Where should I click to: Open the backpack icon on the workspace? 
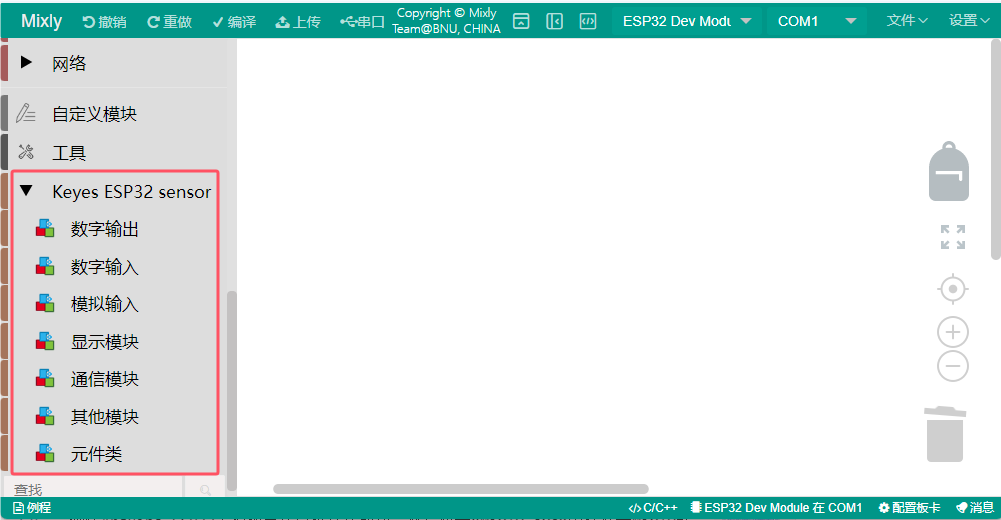[x=949, y=172]
